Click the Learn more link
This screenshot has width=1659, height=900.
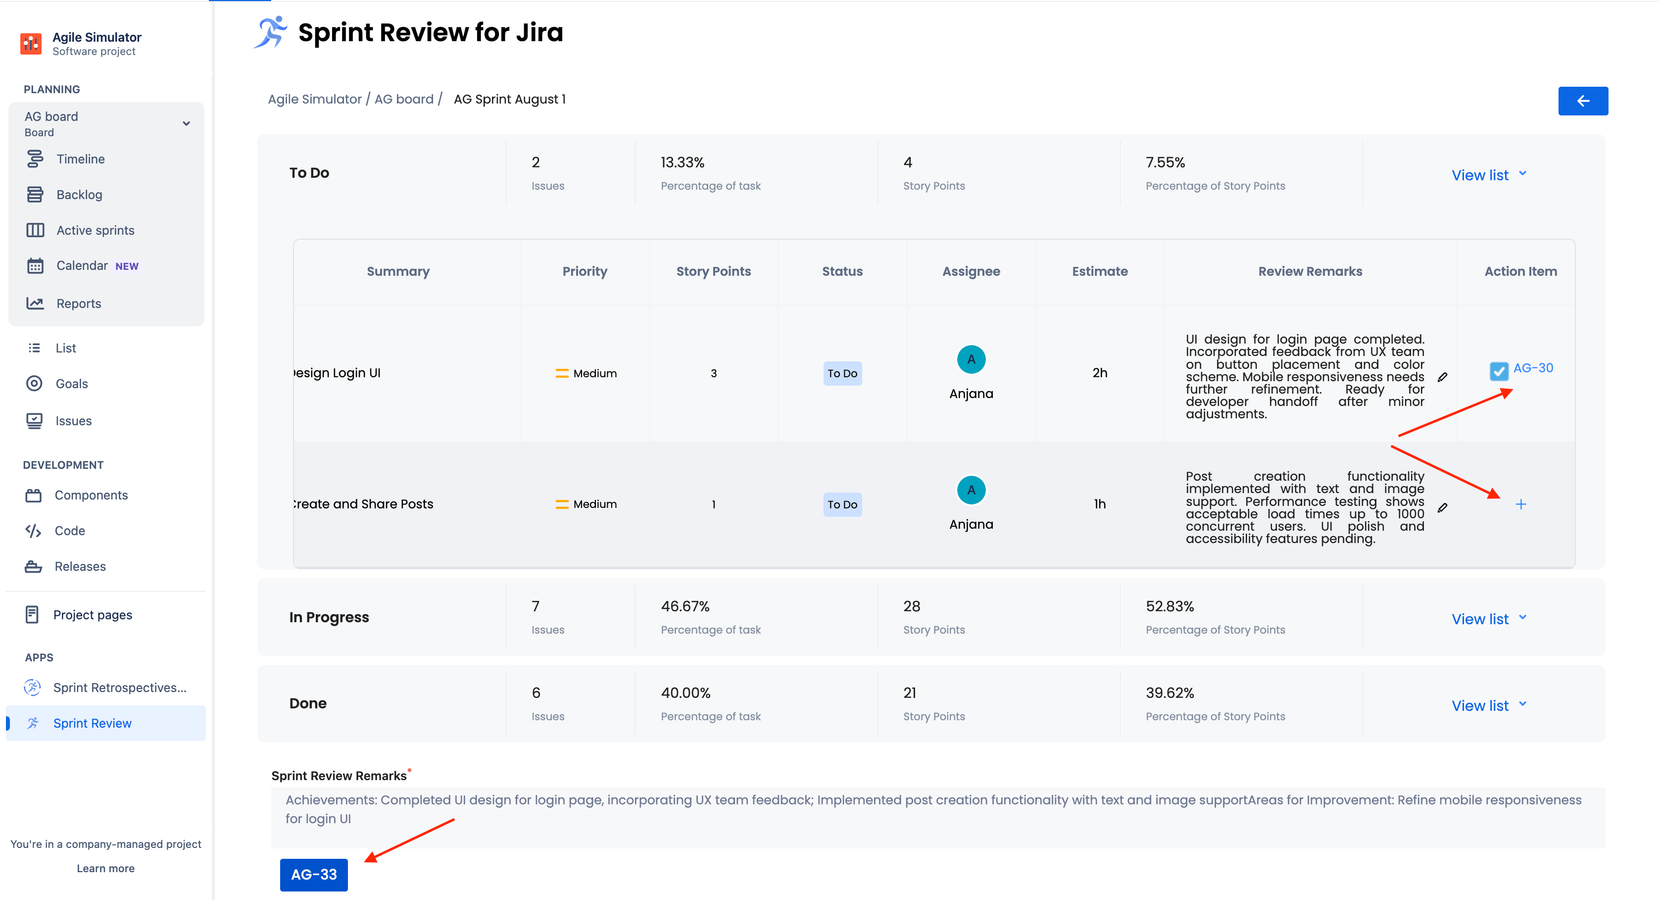106,869
